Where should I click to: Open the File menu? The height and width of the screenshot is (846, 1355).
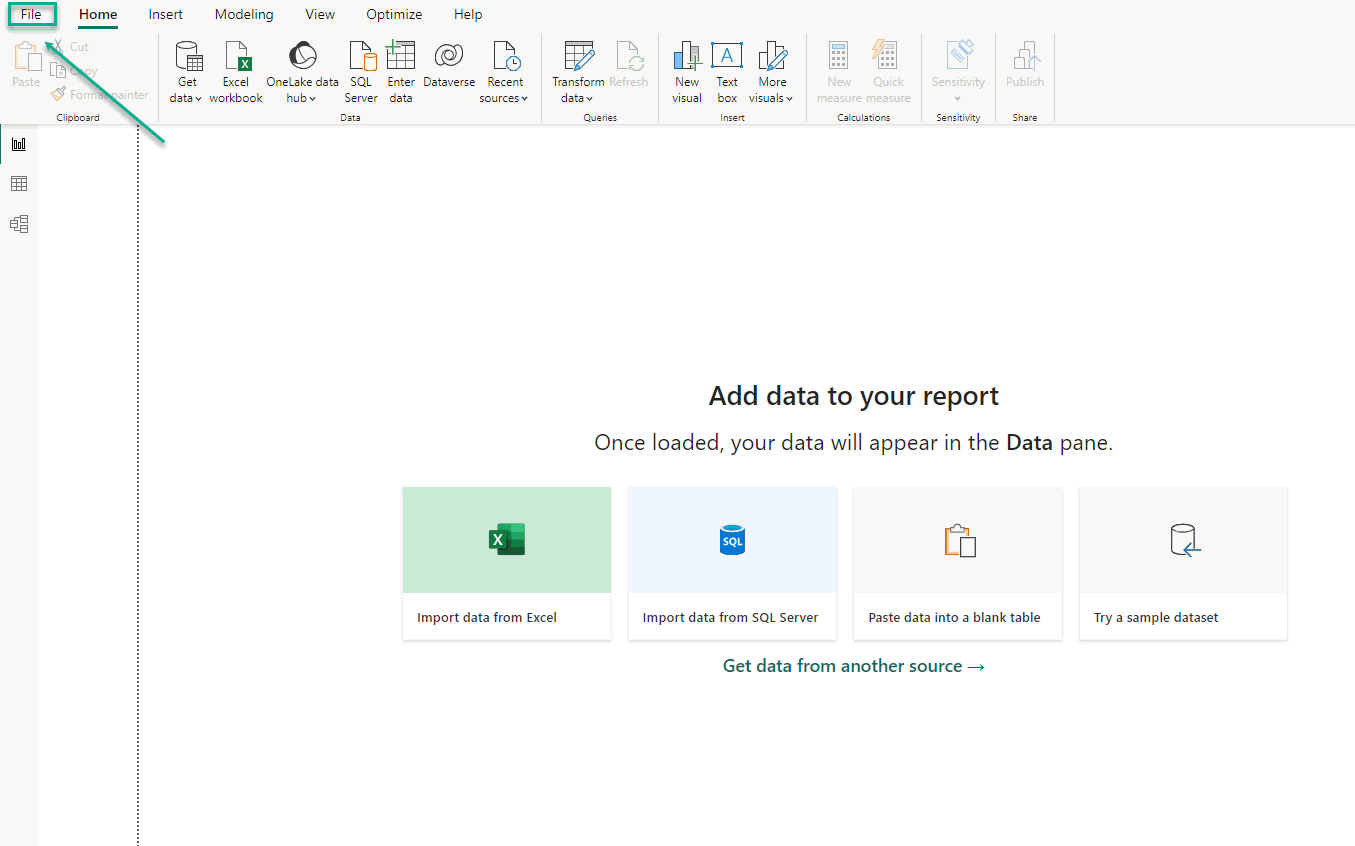pyautogui.click(x=31, y=14)
